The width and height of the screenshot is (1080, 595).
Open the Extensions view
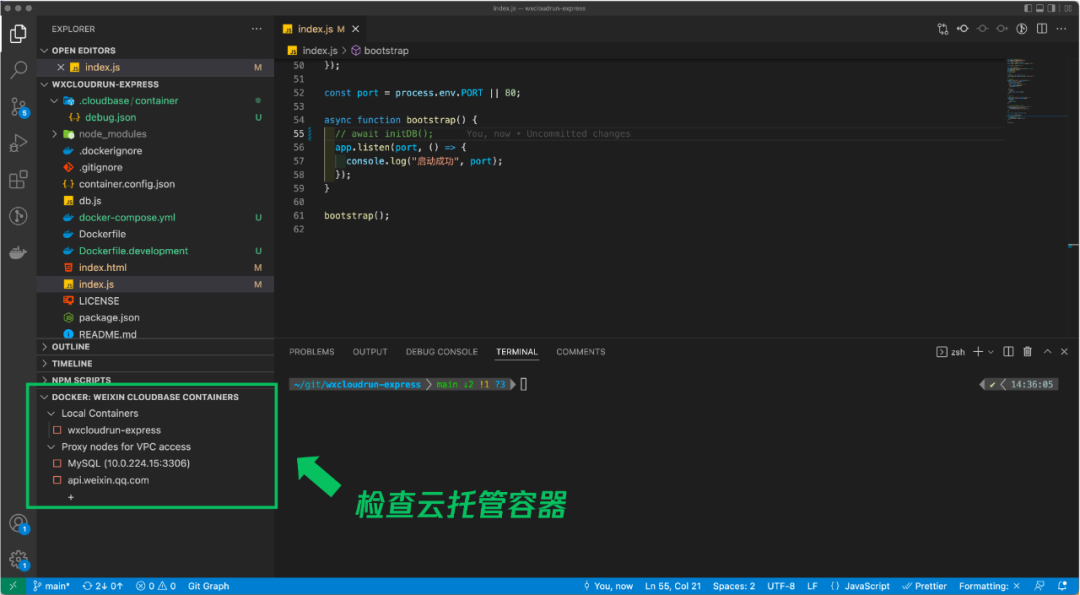click(18, 180)
